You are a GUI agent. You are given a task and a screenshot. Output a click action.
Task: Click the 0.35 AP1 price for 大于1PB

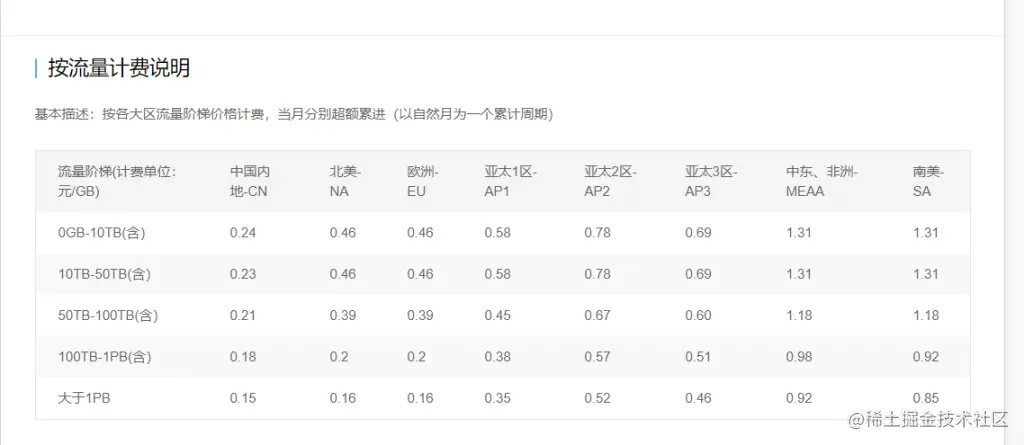point(498,398)
